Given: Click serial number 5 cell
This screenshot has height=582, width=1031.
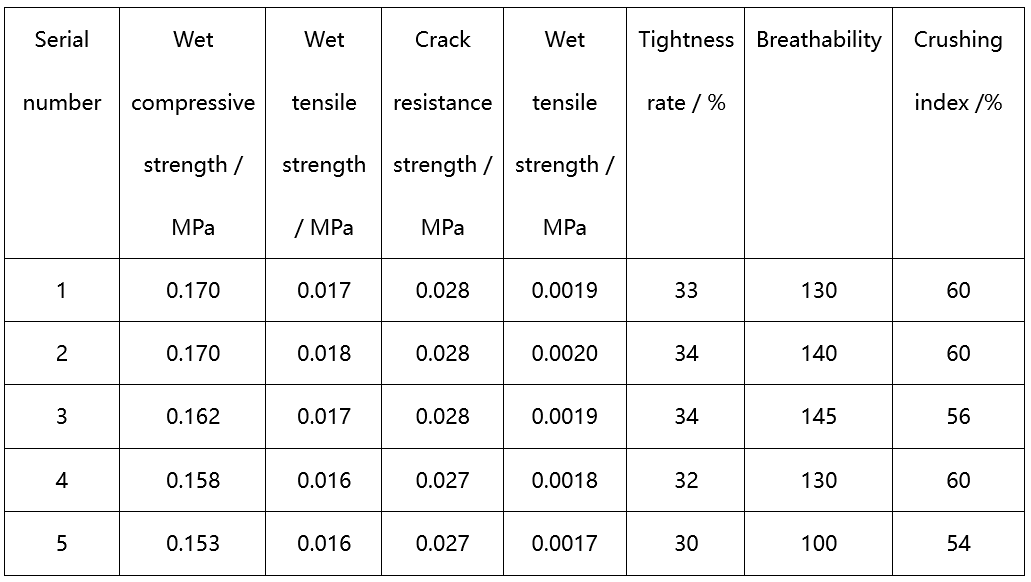Looking at the screenshot, I should (62, 544).
